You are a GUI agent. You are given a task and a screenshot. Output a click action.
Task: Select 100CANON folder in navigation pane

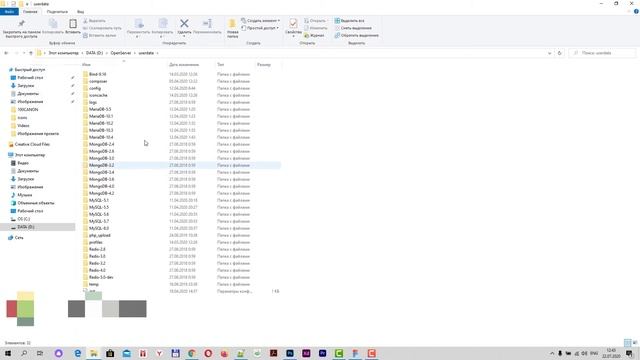tap(27, 110)
